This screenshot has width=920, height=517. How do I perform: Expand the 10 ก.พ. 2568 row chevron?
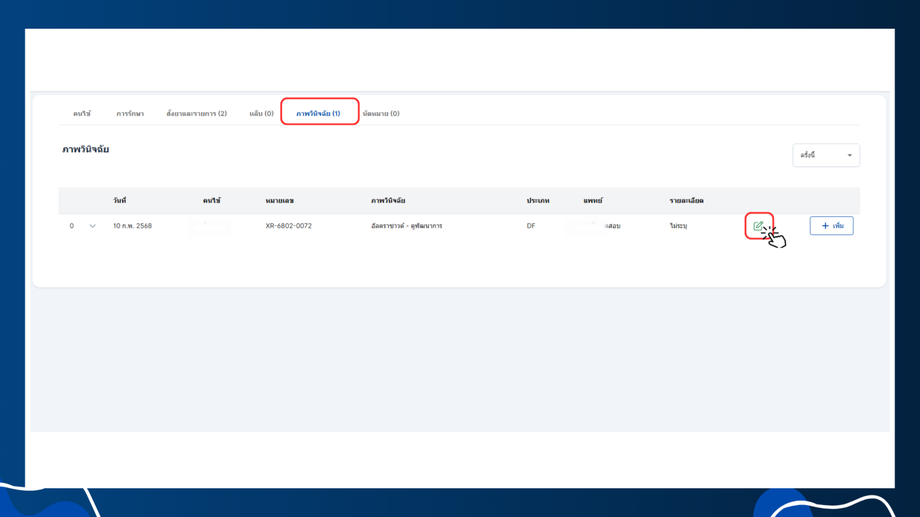[x=92, y=226]
